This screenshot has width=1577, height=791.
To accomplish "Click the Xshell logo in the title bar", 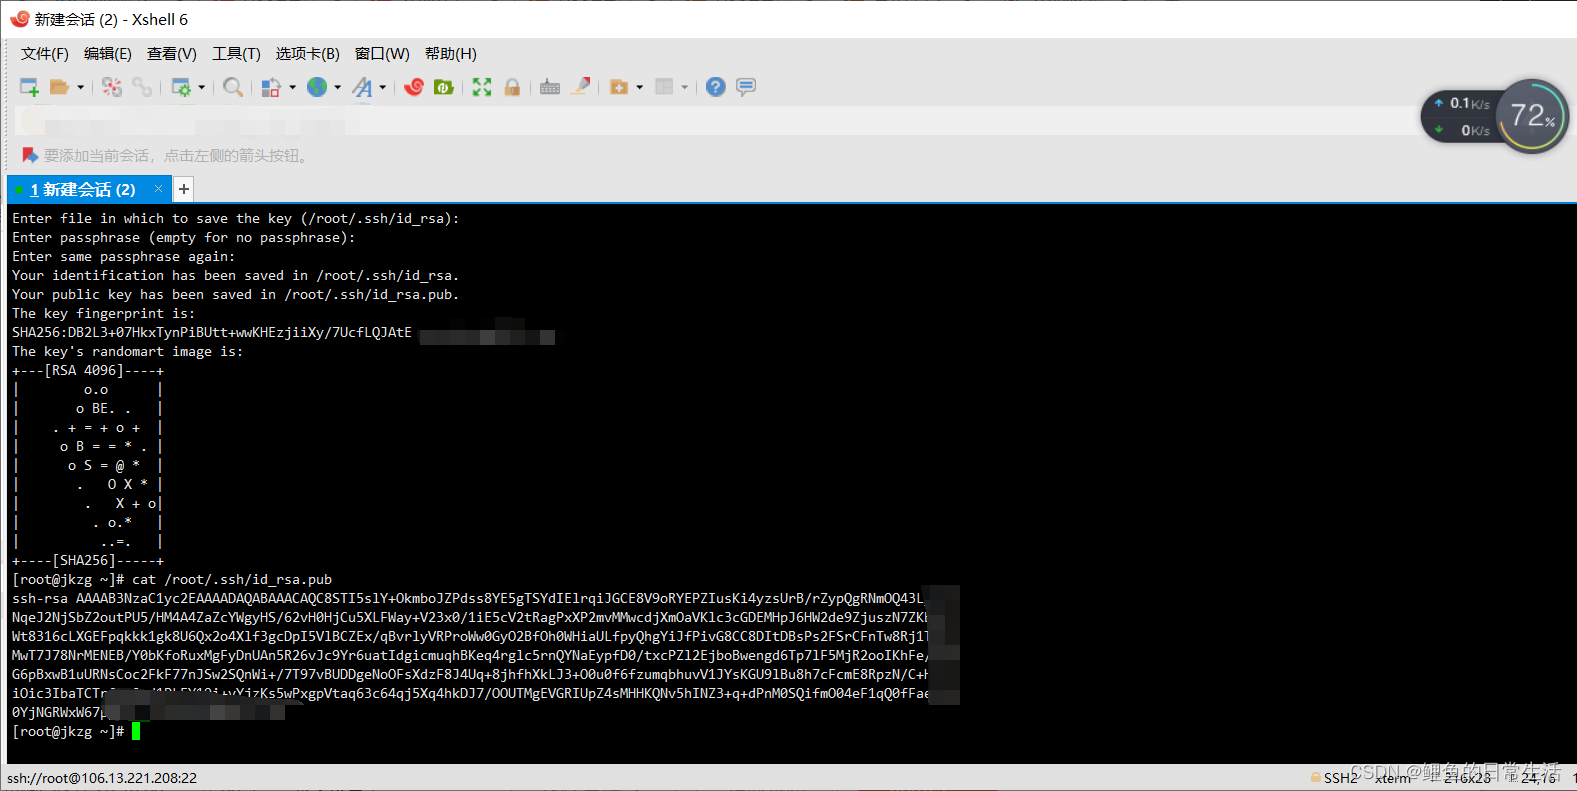I will tap(19, 19).
